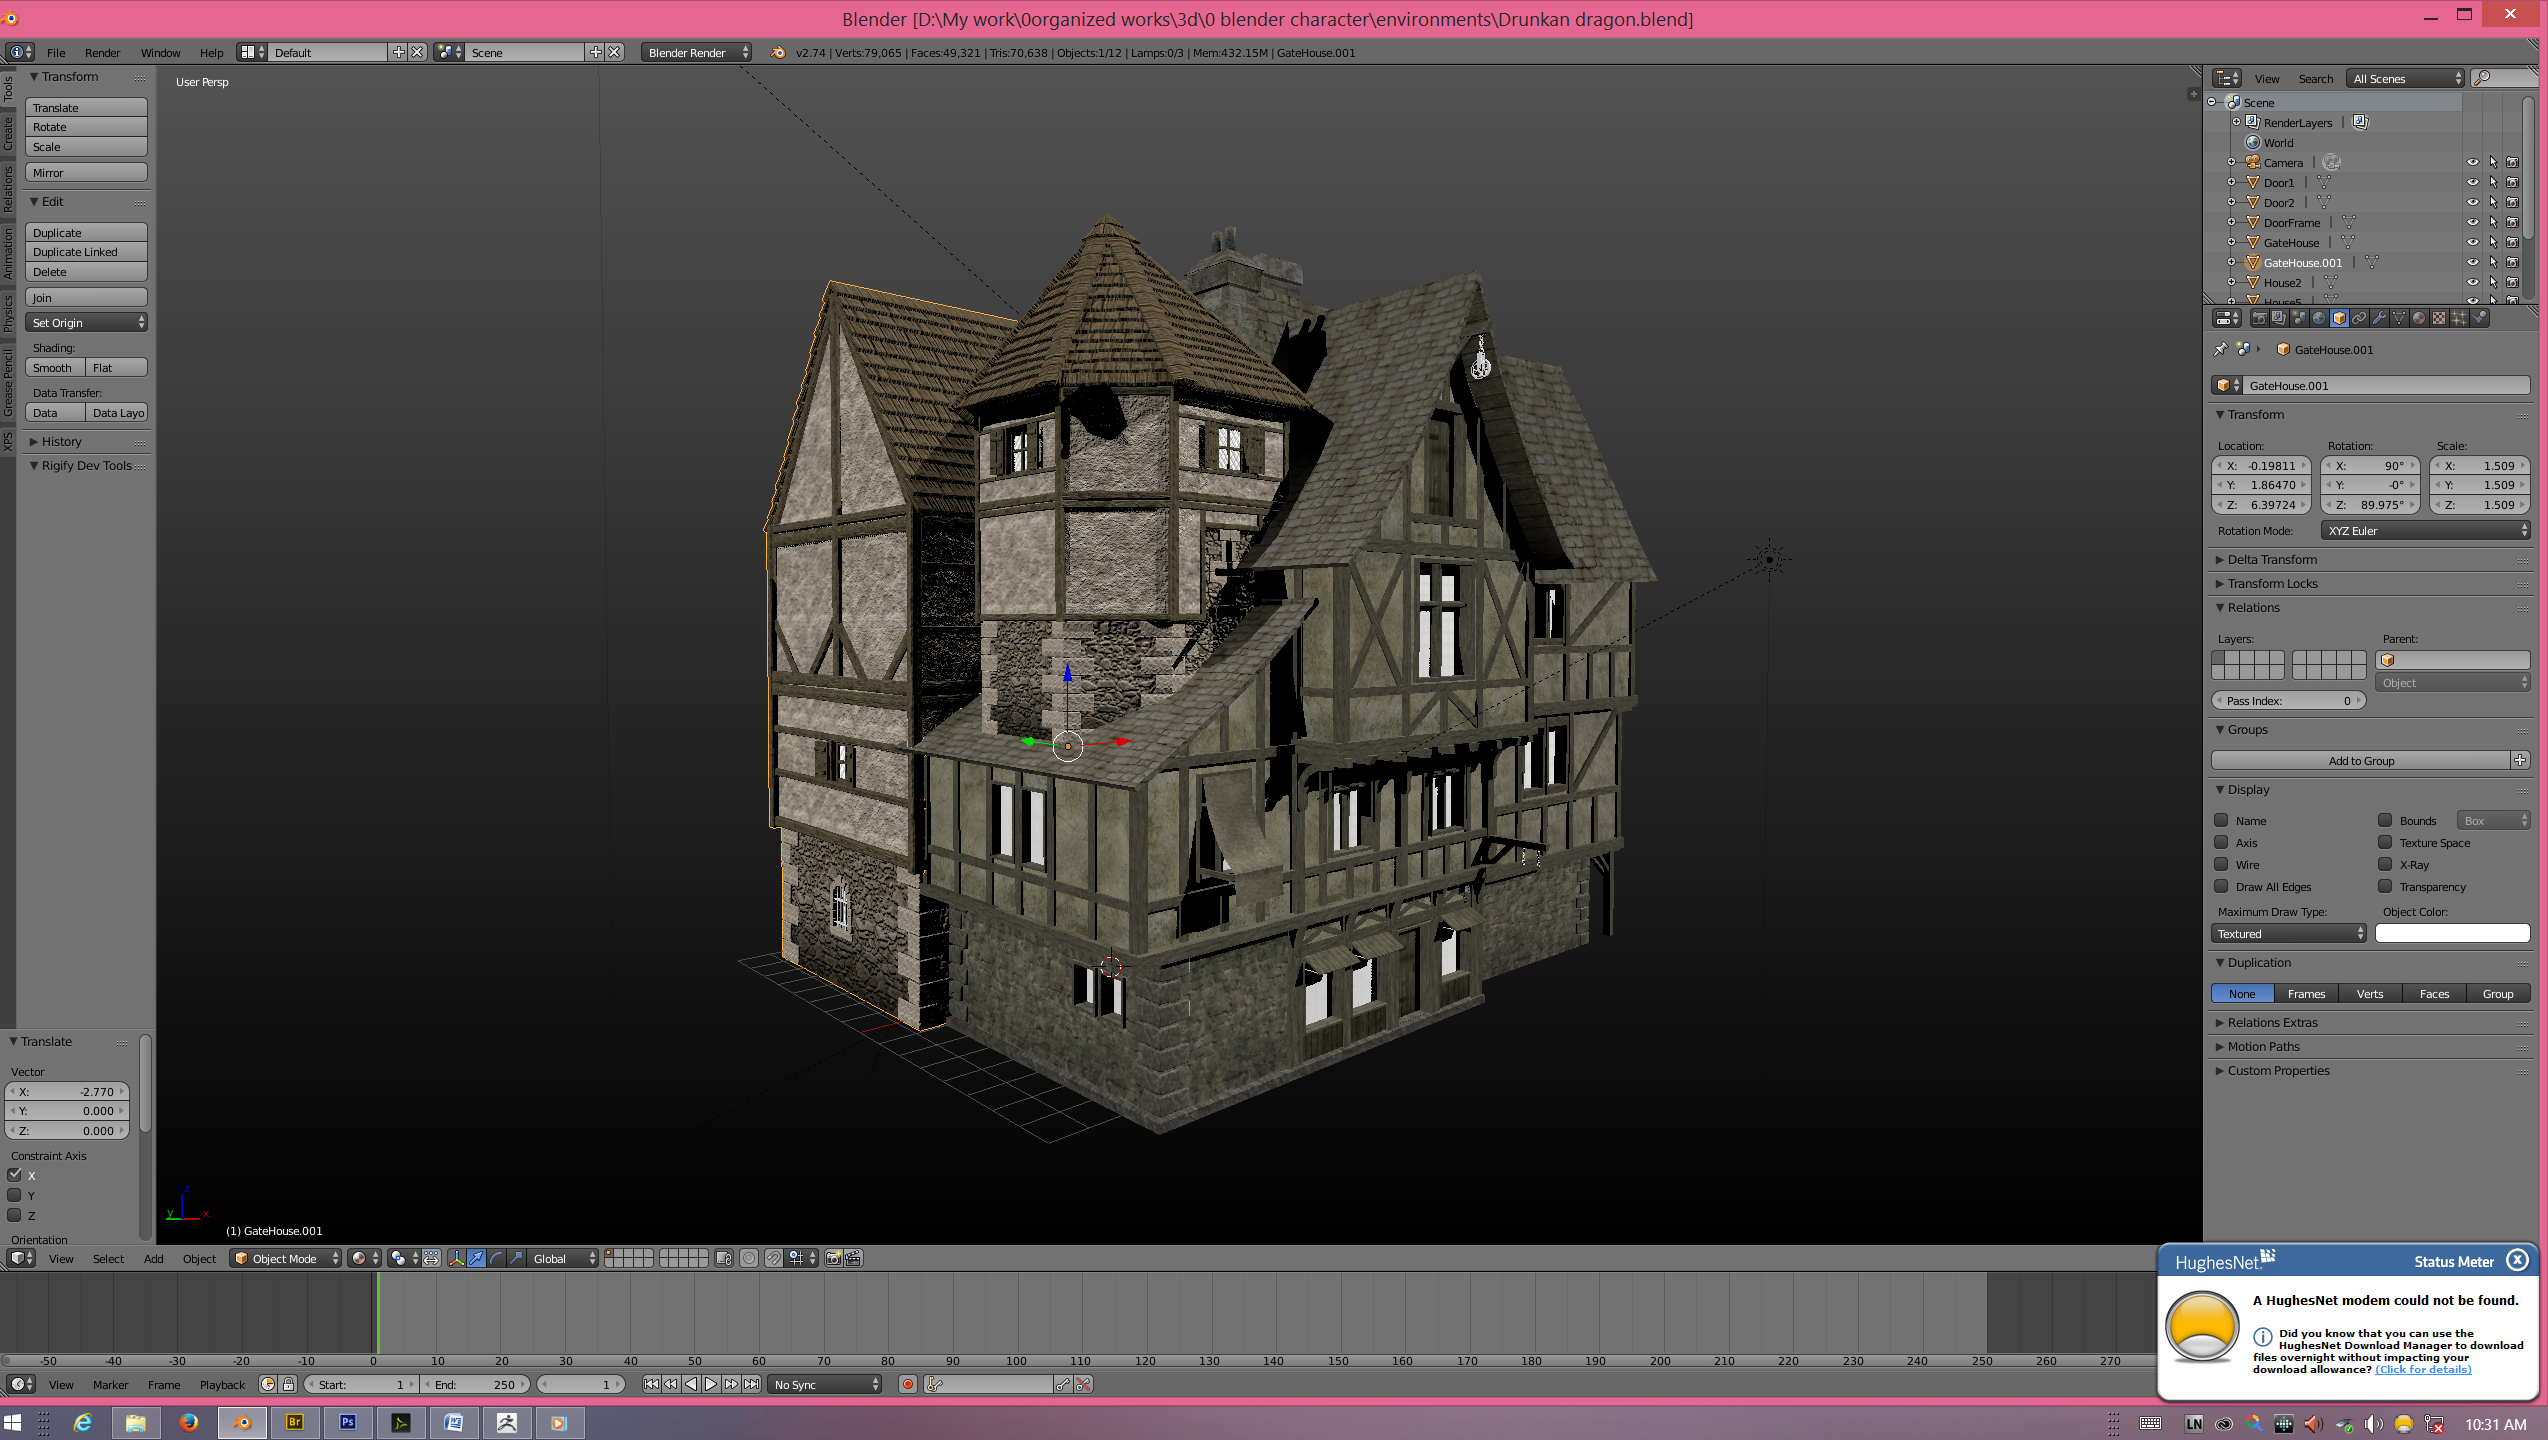Image resolution: width=2548 pixels, height=1440 pixels.
Task: Open Firefox from the taskbar
Action: click(x=188, y=1422)
